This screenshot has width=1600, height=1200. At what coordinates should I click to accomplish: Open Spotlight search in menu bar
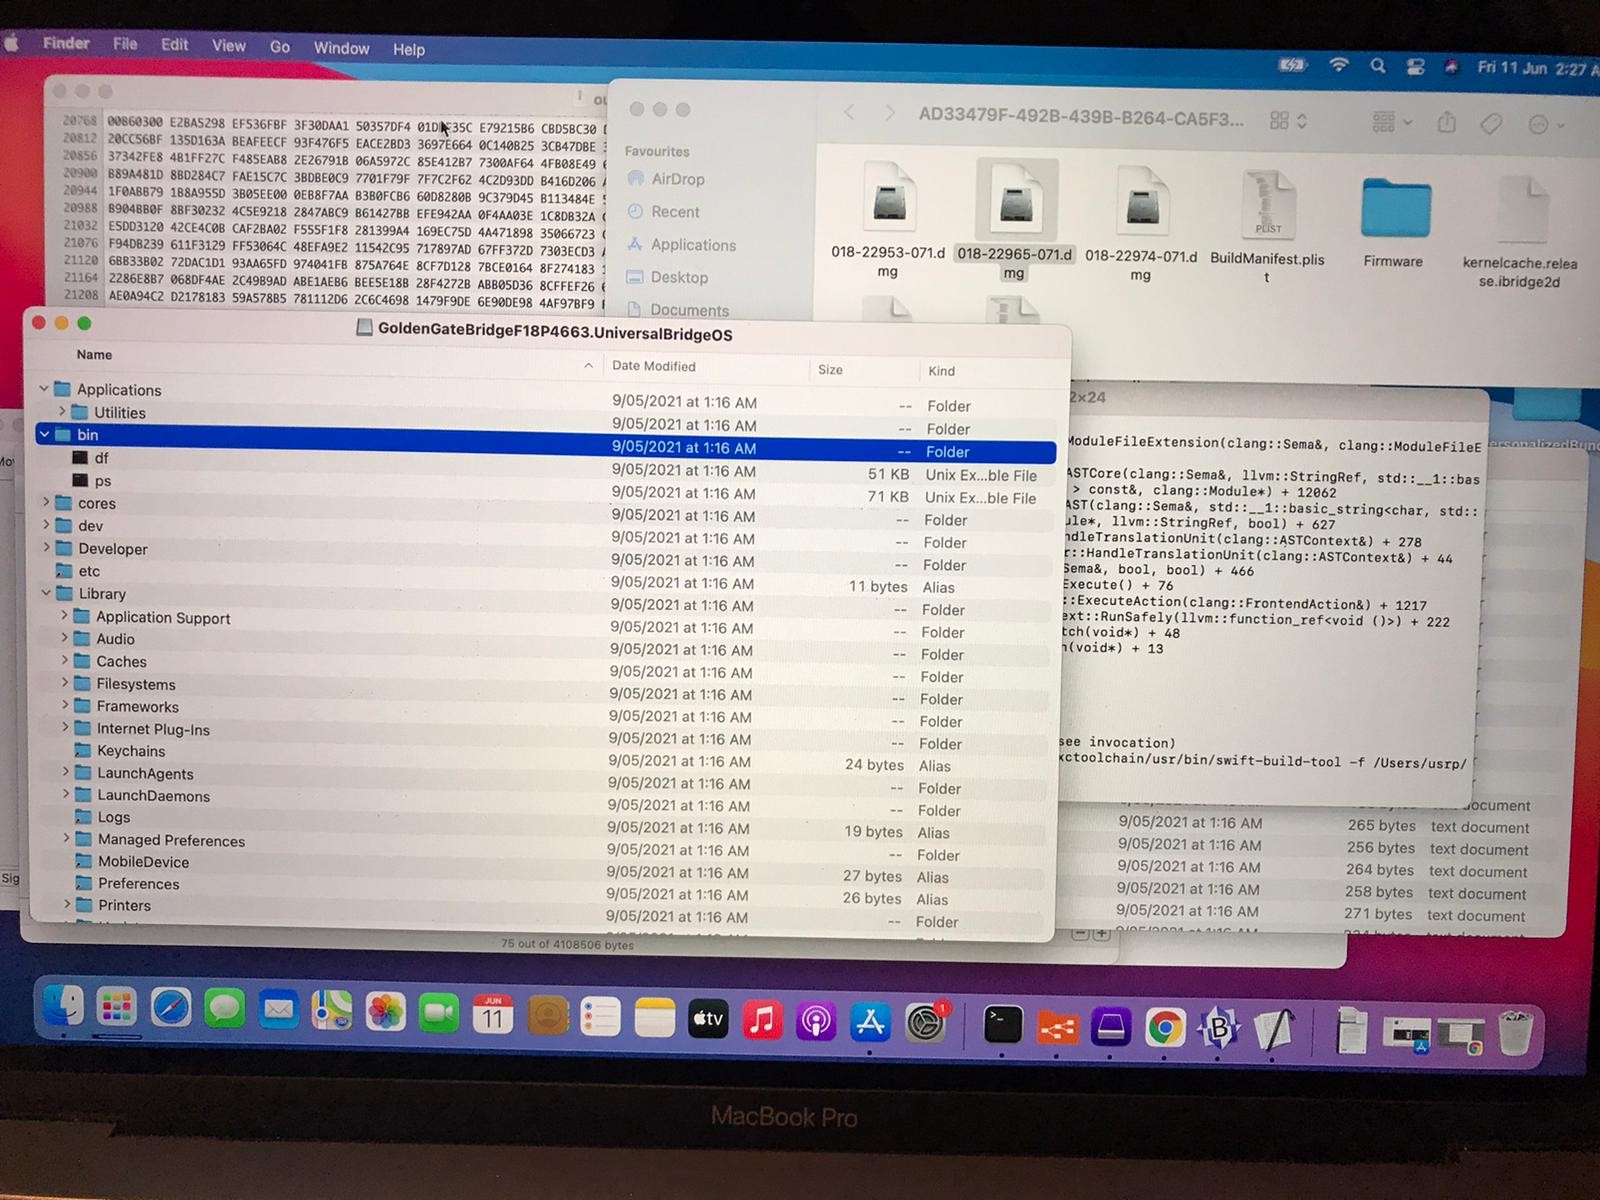click(1378, 66)
